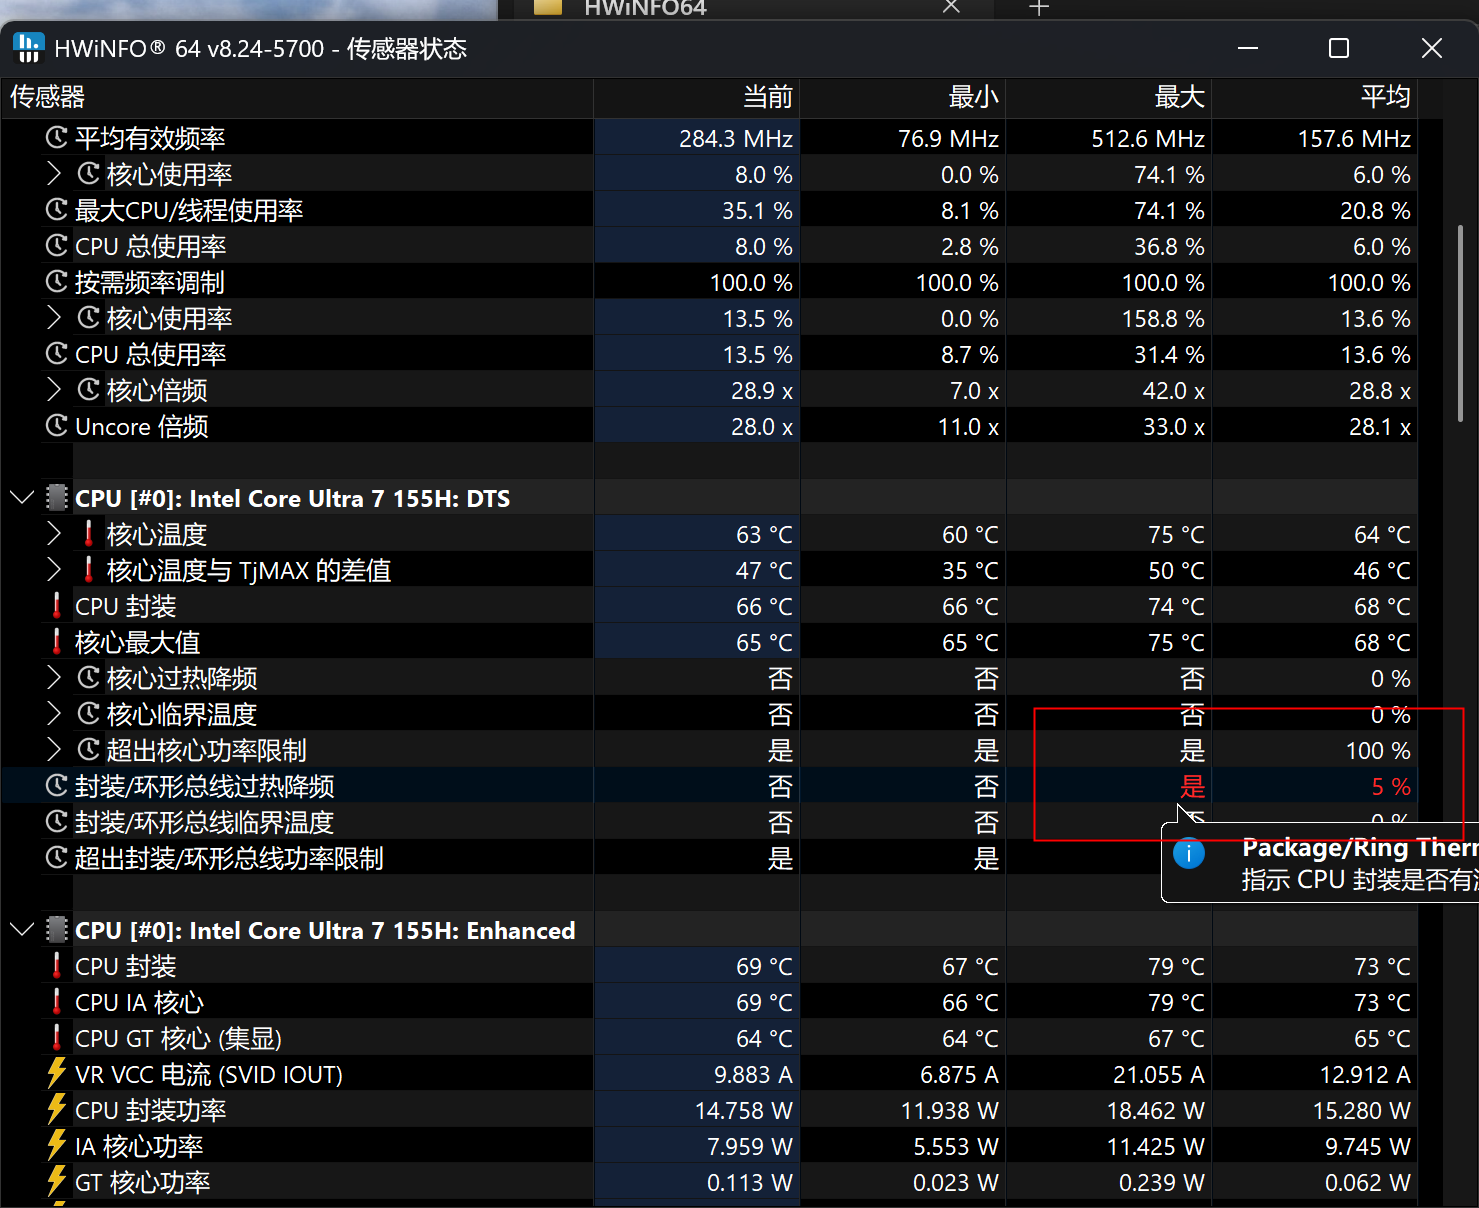The width and height of the screenshot is (1479, 1208).
Task: Click the vertical scrollbar thumb
Action: pos(1460,322)
